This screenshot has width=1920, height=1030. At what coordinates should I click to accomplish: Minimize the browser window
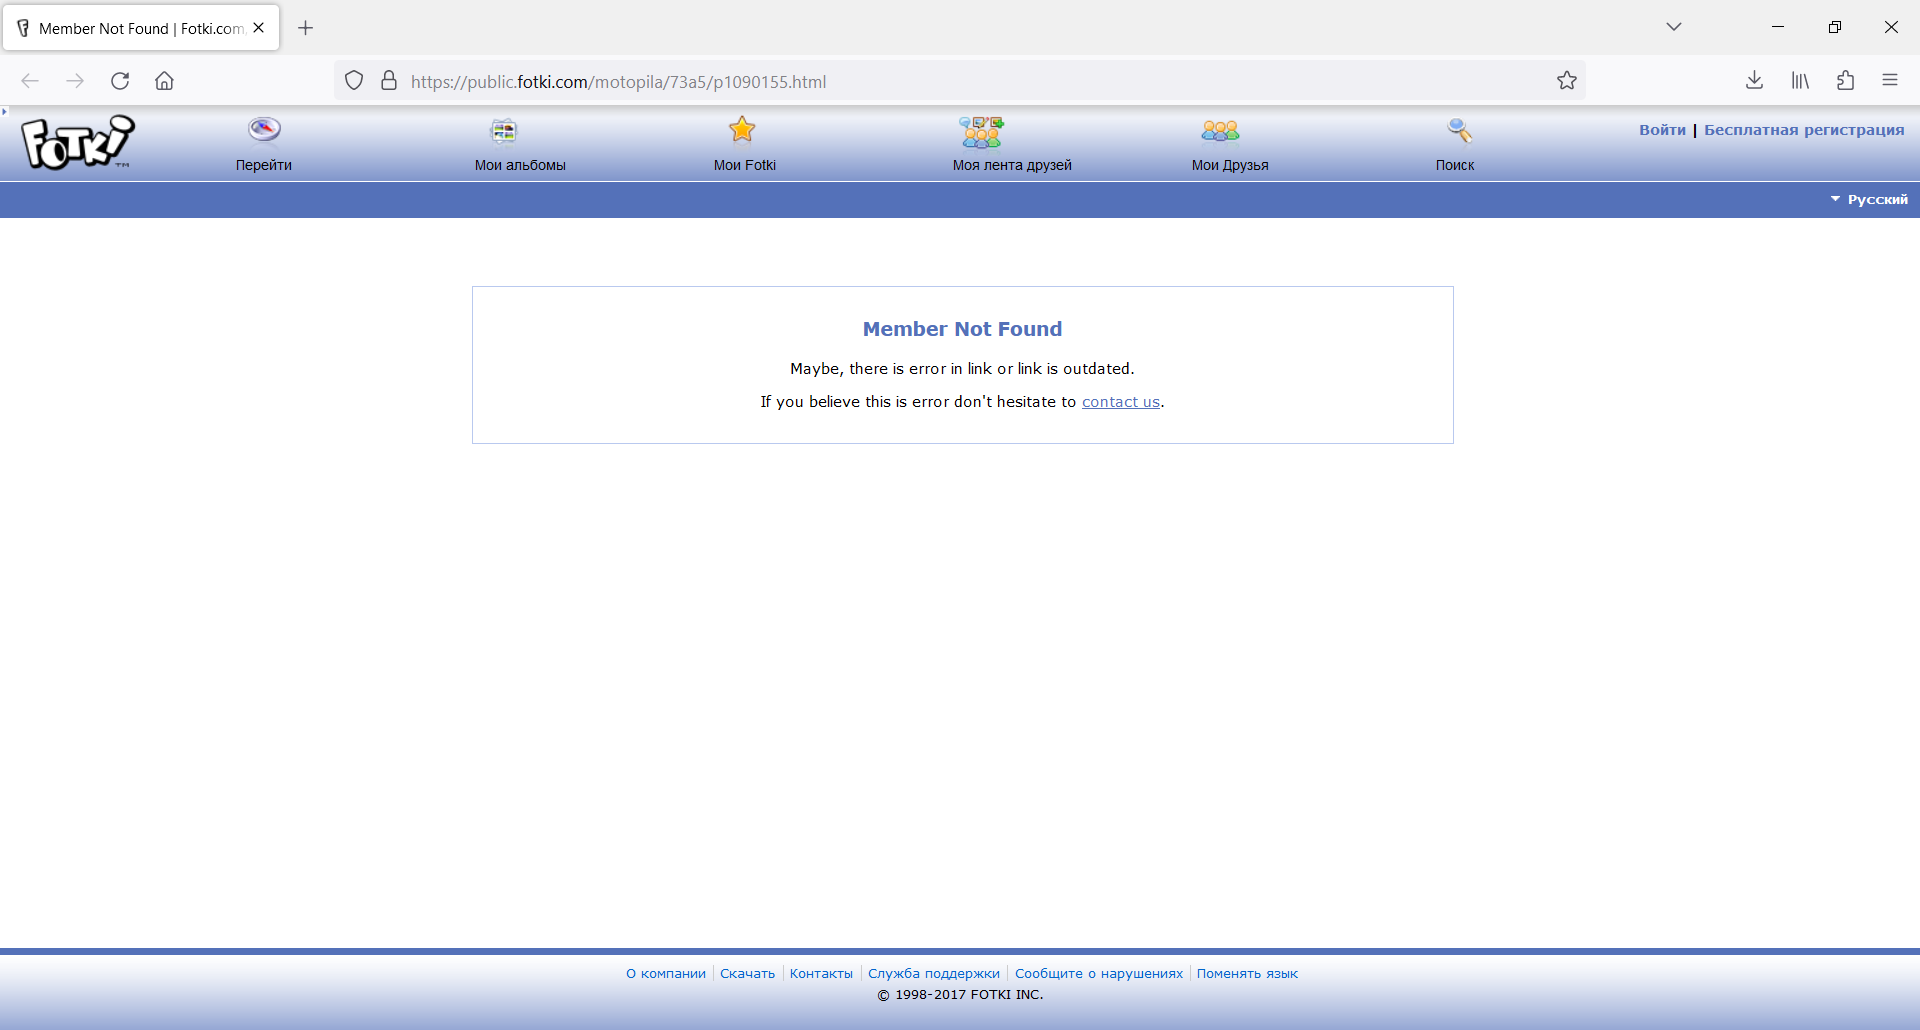click(x=1778, y=27)
